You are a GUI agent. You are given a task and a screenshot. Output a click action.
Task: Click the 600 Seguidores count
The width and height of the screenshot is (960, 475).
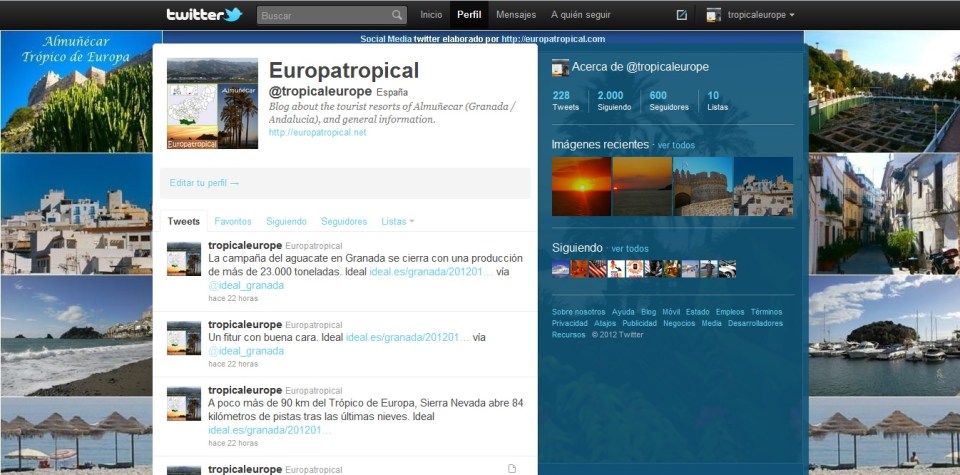pyautogui.click(x=658, y=100)
